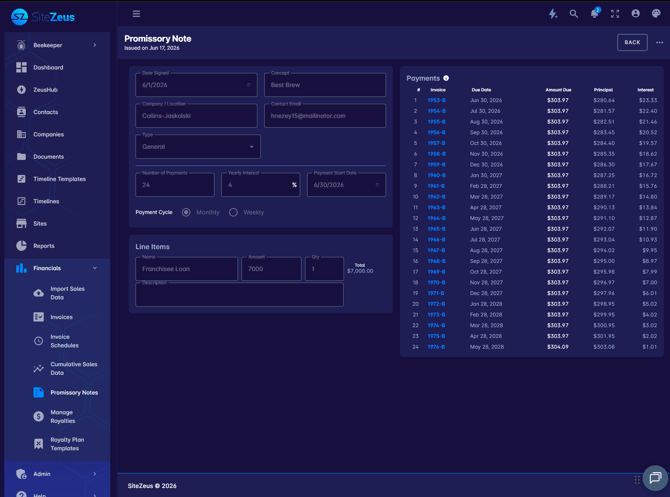
Task: Click the Sites storefront icon
Action: [x=21, y=224]
